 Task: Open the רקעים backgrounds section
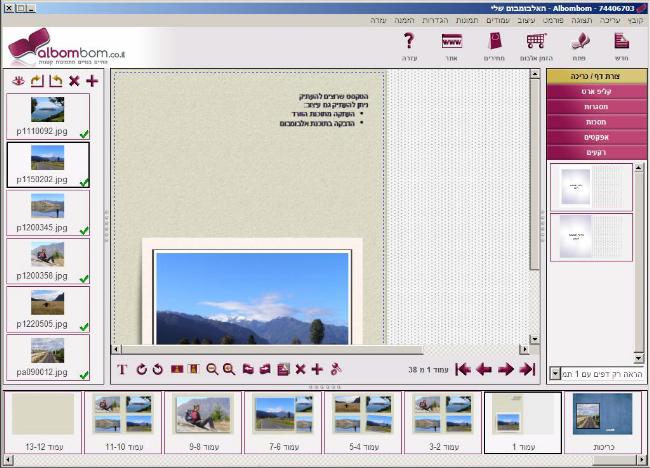tap(596, 151)
